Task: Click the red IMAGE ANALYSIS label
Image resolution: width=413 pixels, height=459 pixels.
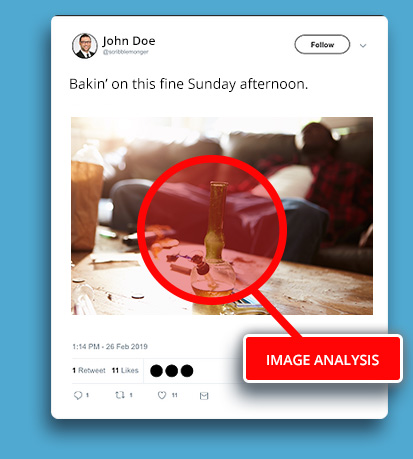Action: coord(323,359)
